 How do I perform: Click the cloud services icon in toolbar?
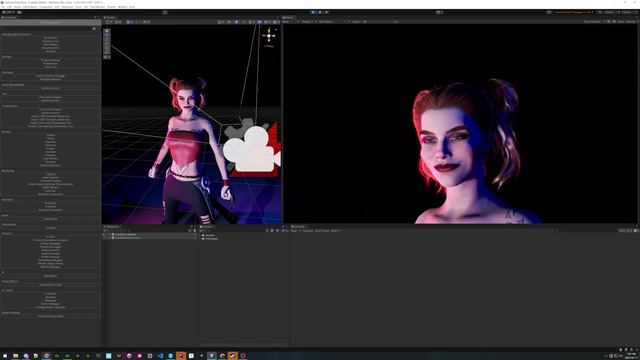[x=19, y=12]
